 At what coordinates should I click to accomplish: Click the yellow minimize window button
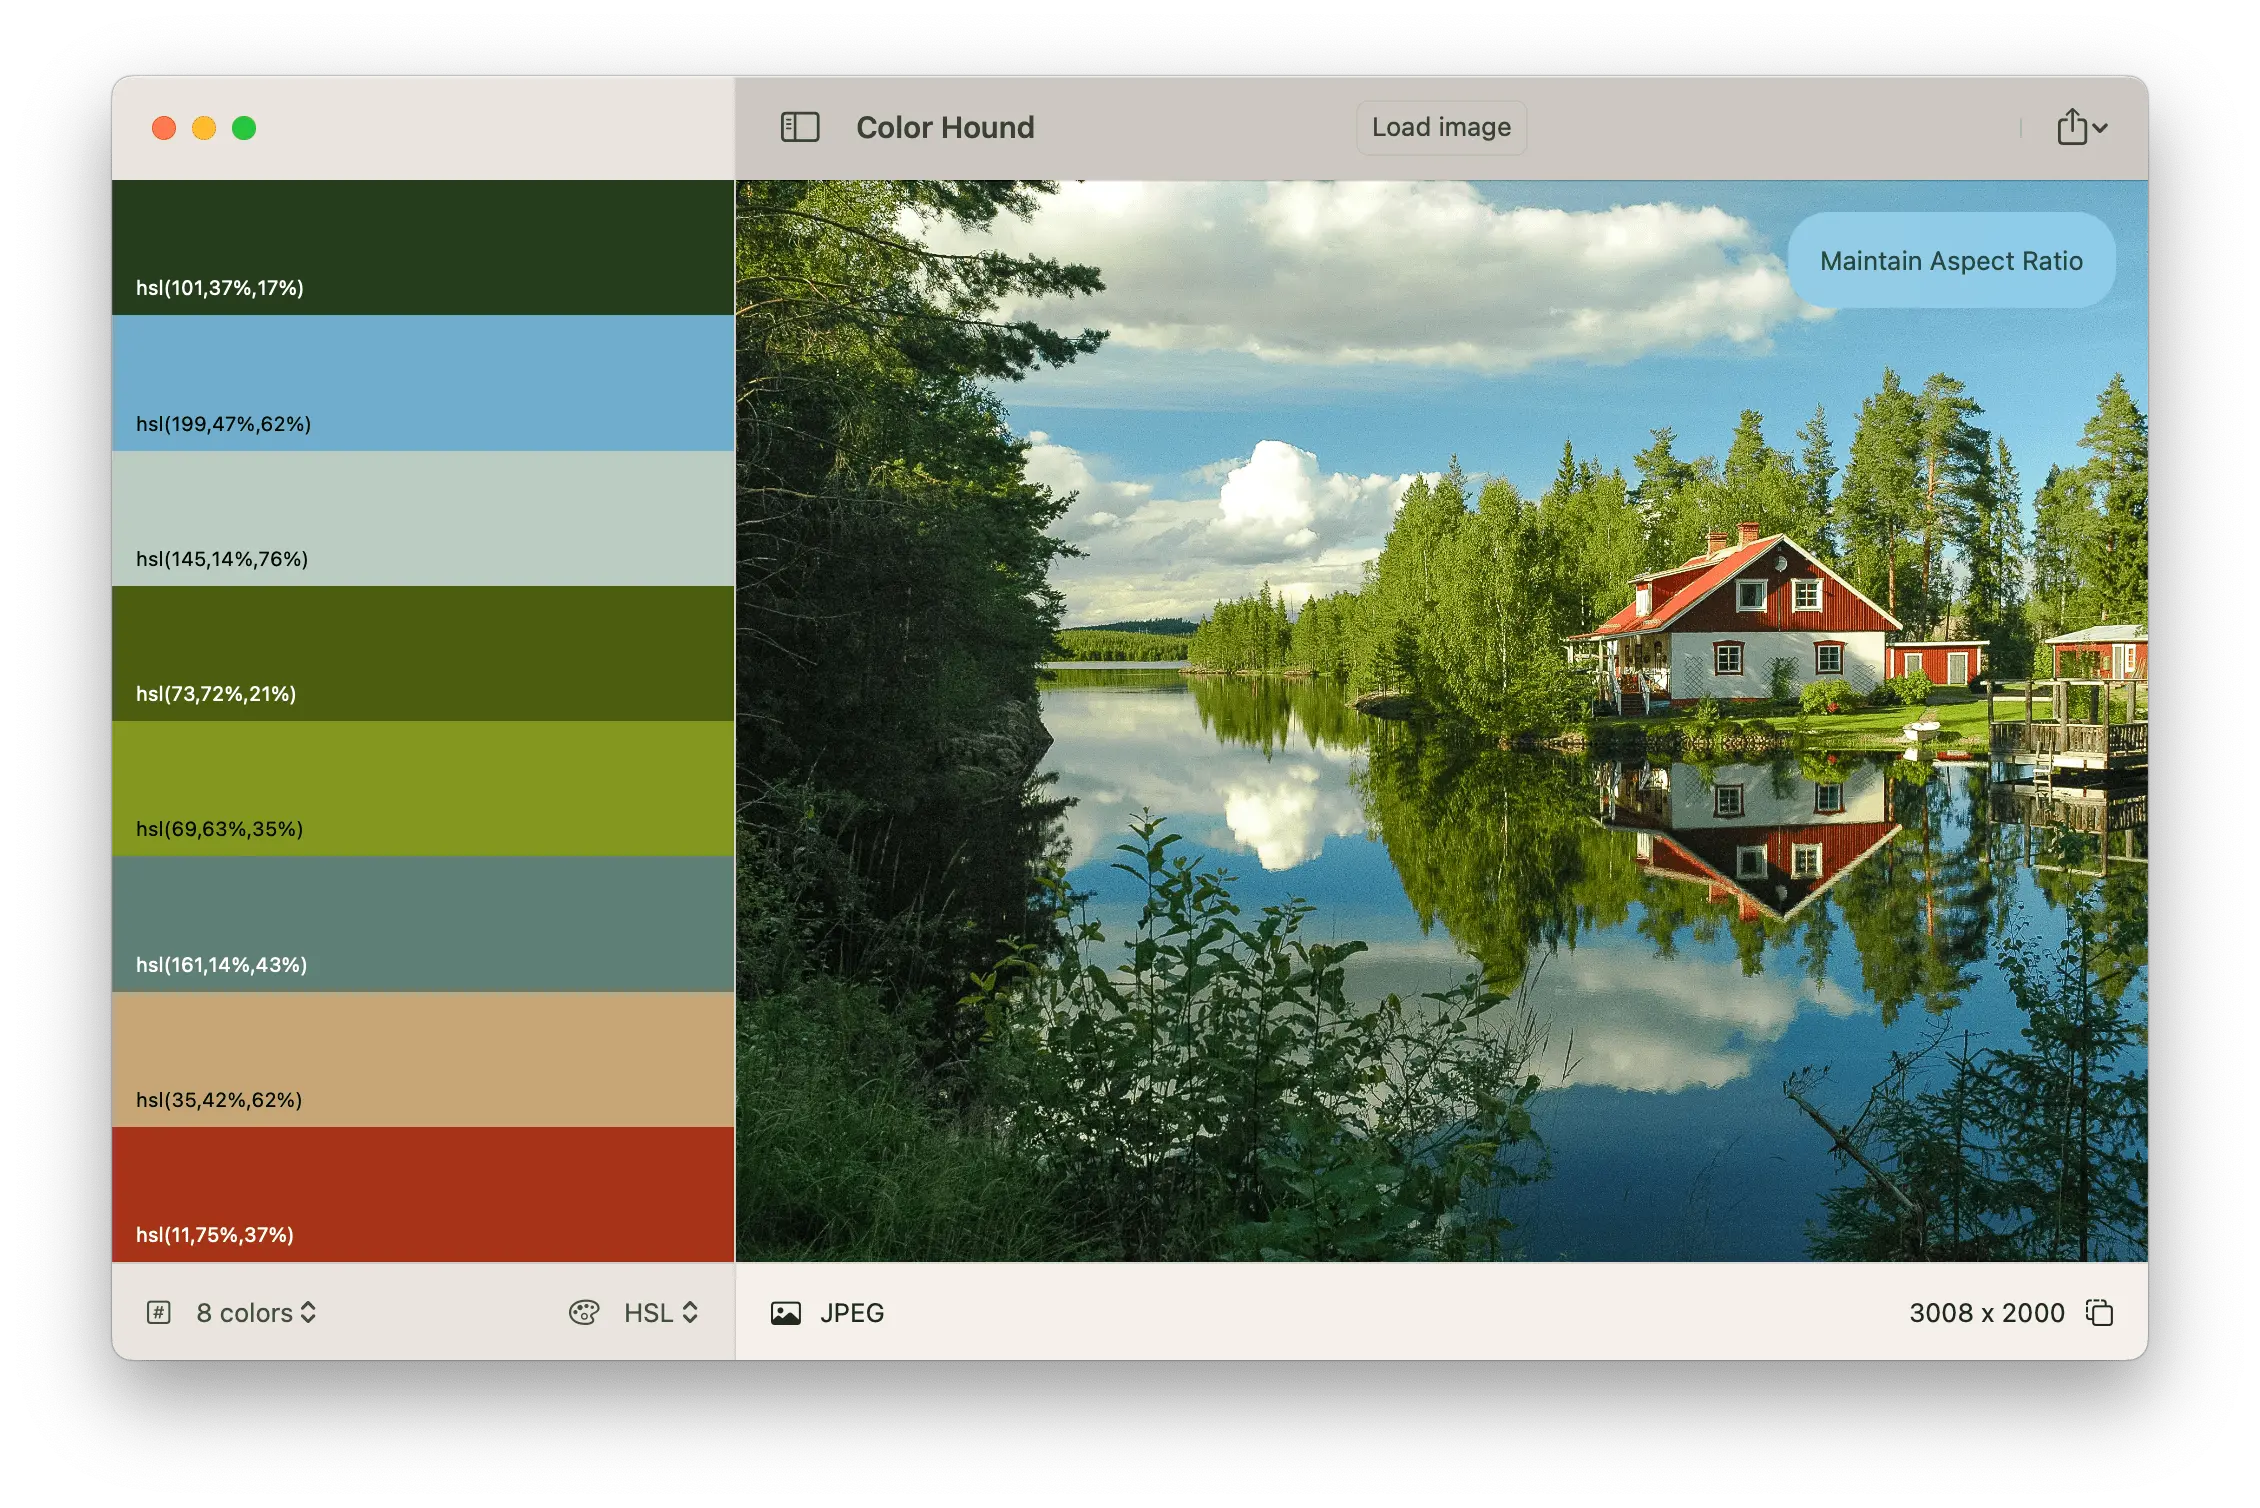[x=204, y=128]
